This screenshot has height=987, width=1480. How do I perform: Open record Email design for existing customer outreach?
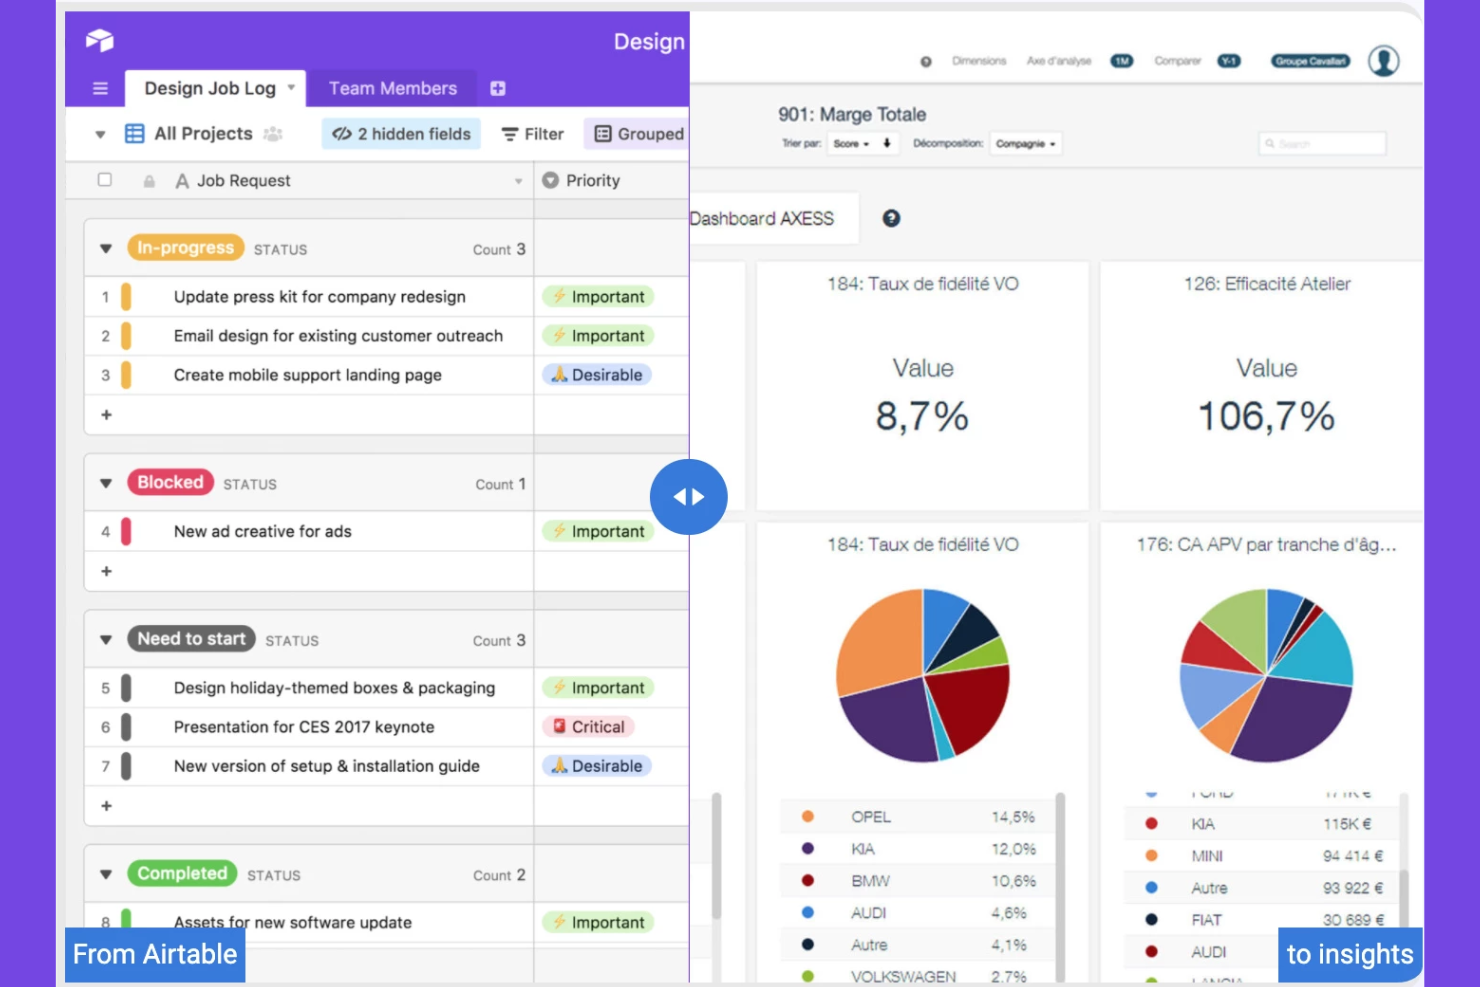(338, 336)
